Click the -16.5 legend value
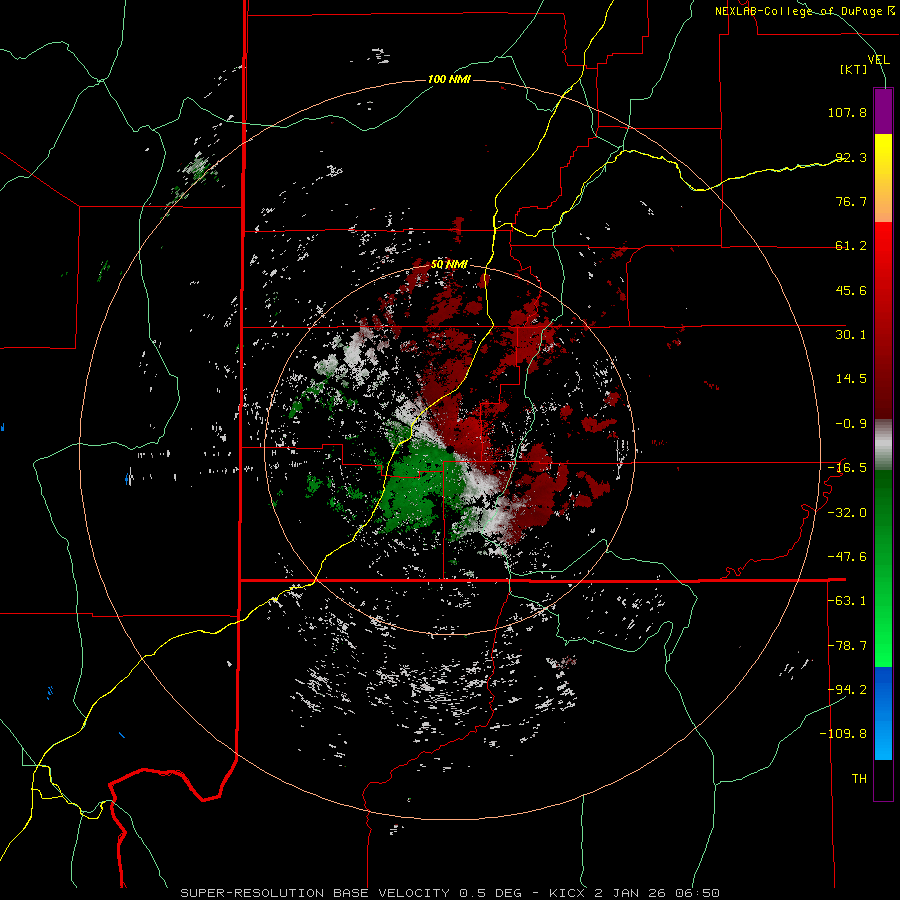Screen dimensions: 900x900 pyautogui.click(x=847, y=468)
